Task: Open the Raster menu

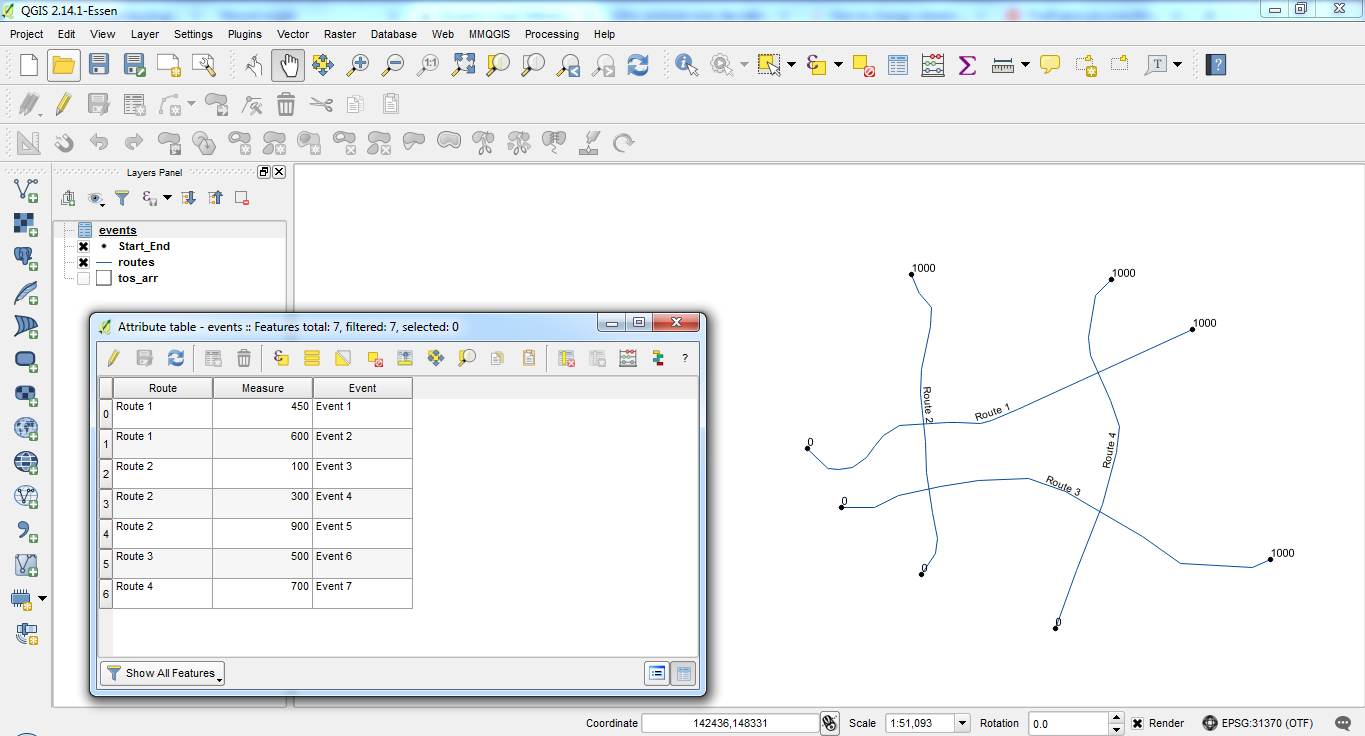Action: pos(340,34)
